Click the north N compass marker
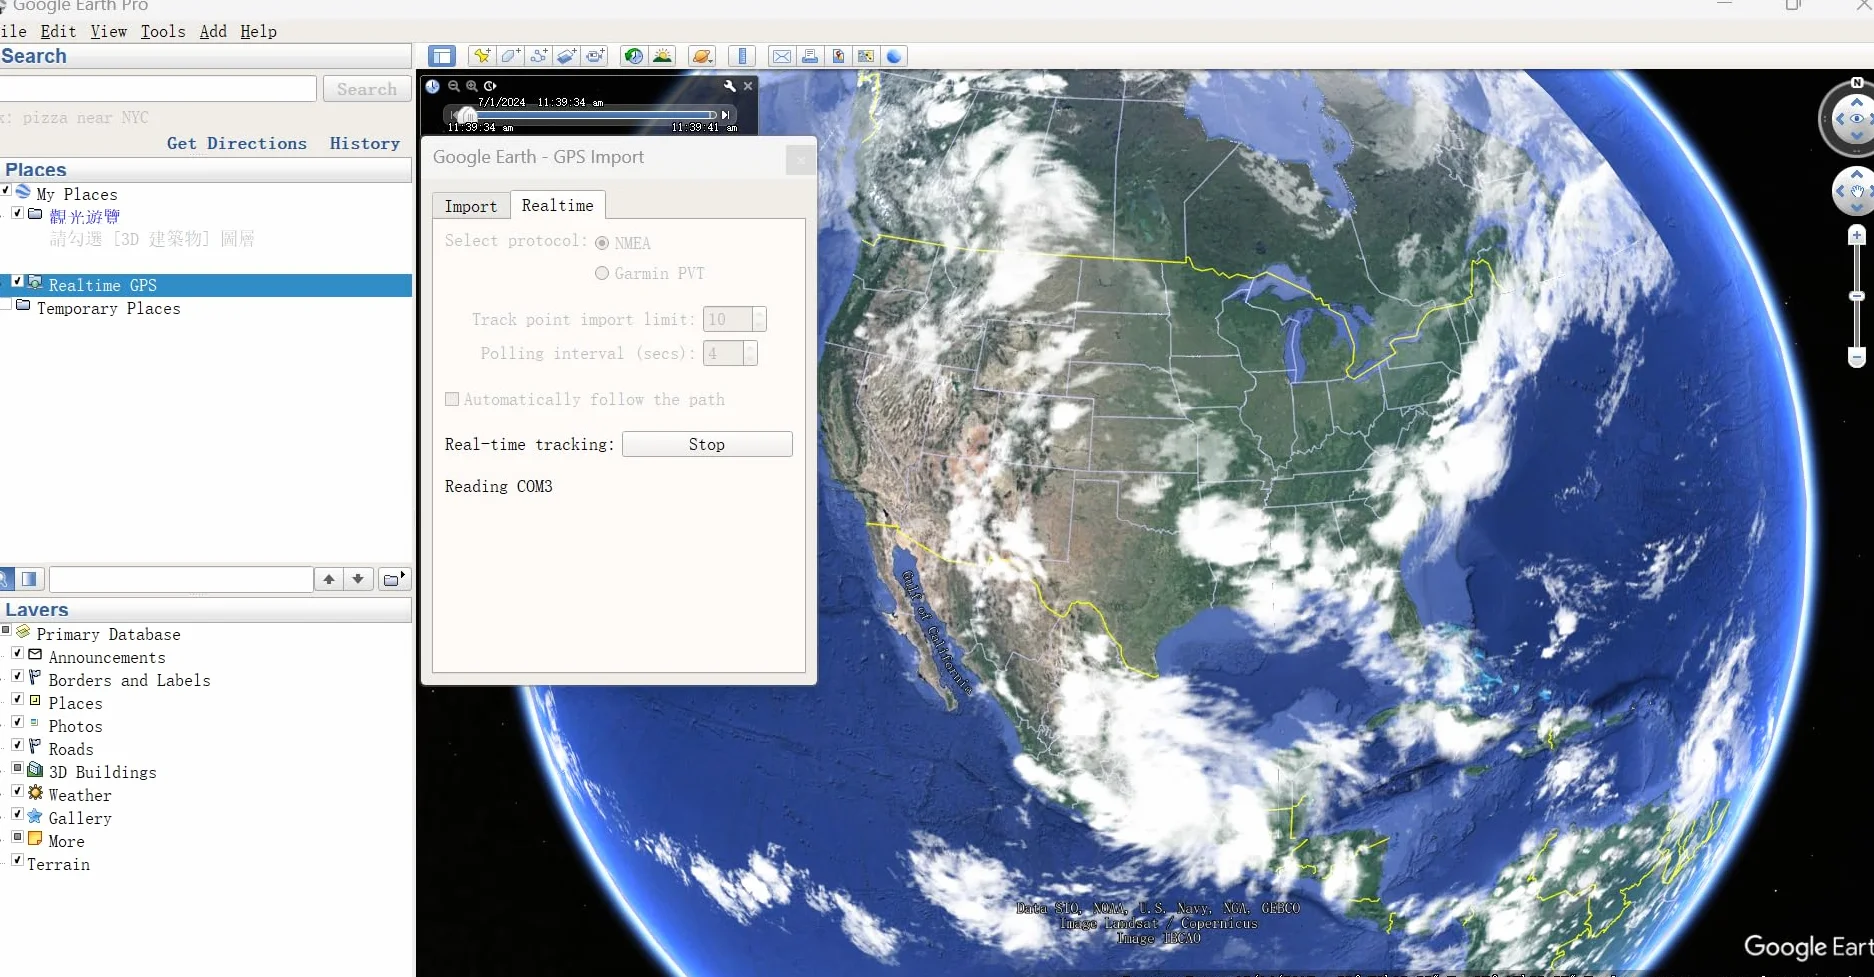Screen dimensions: 1874x977 pos(1857,82)
